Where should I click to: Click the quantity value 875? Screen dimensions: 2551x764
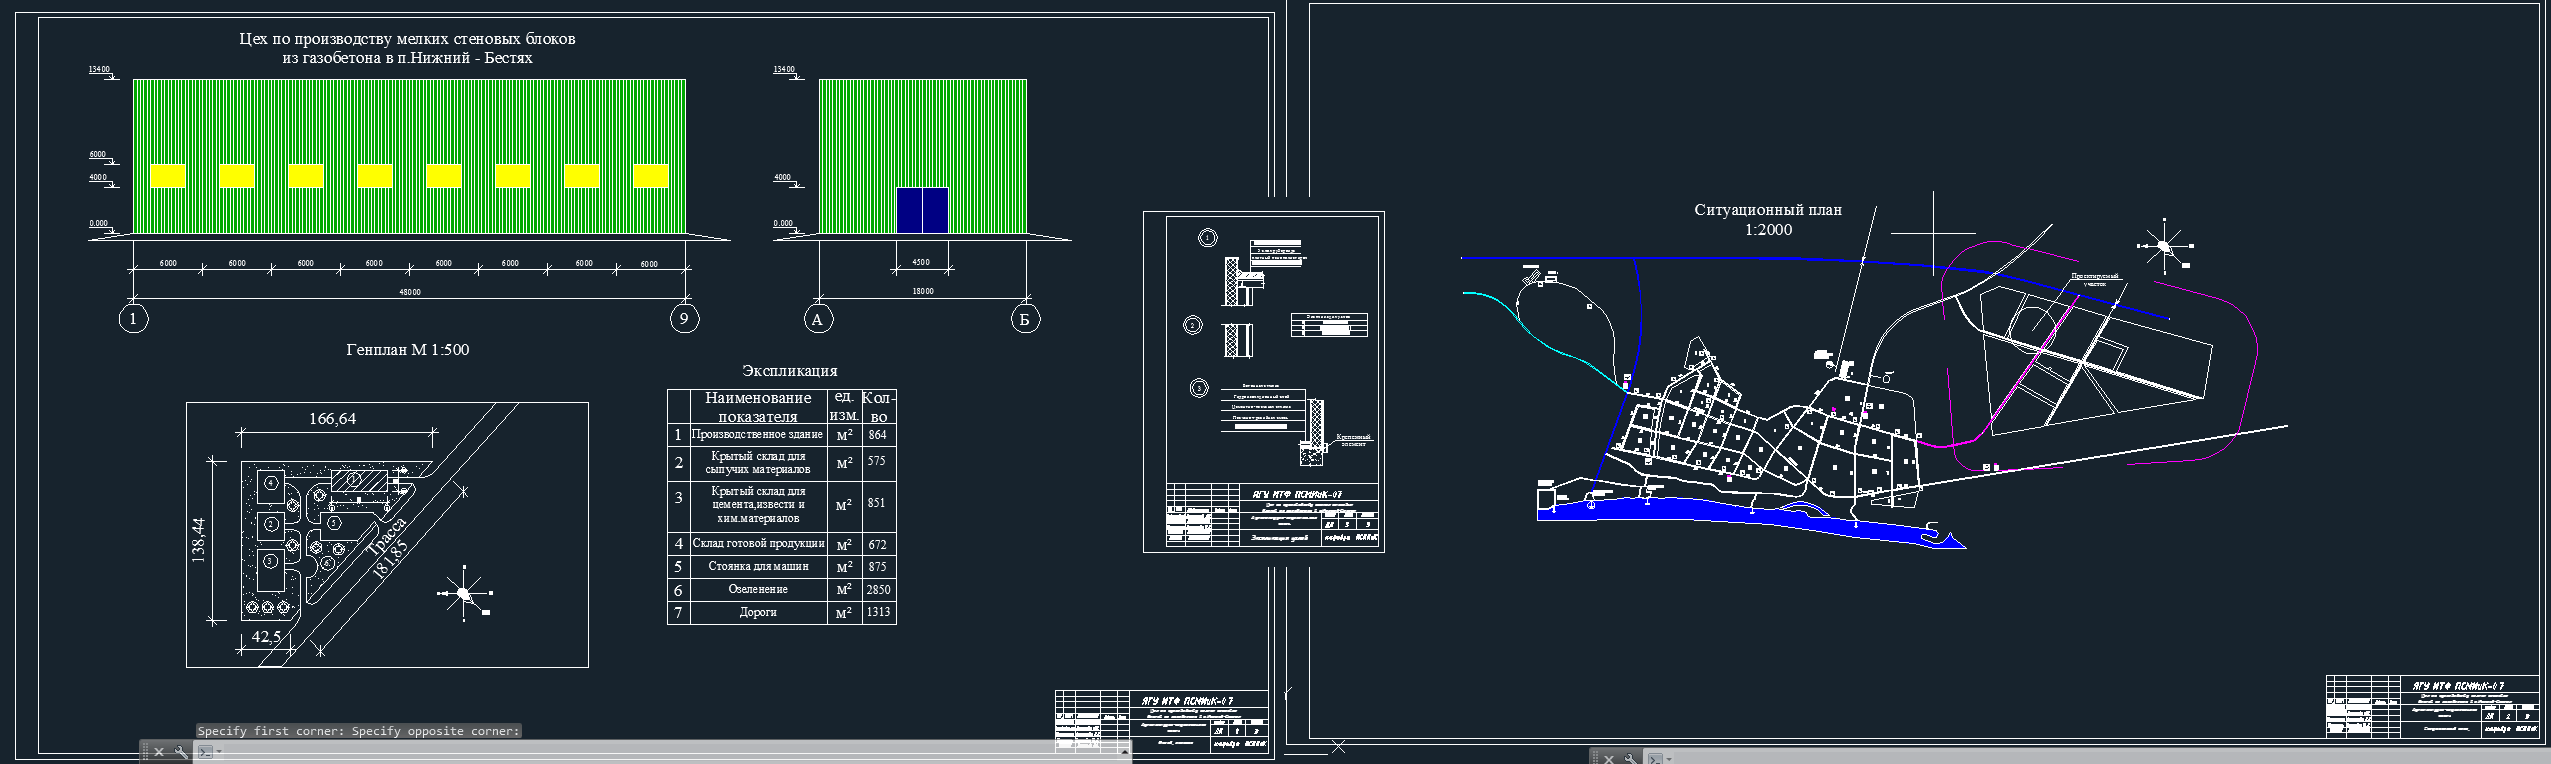coord(878,567)
